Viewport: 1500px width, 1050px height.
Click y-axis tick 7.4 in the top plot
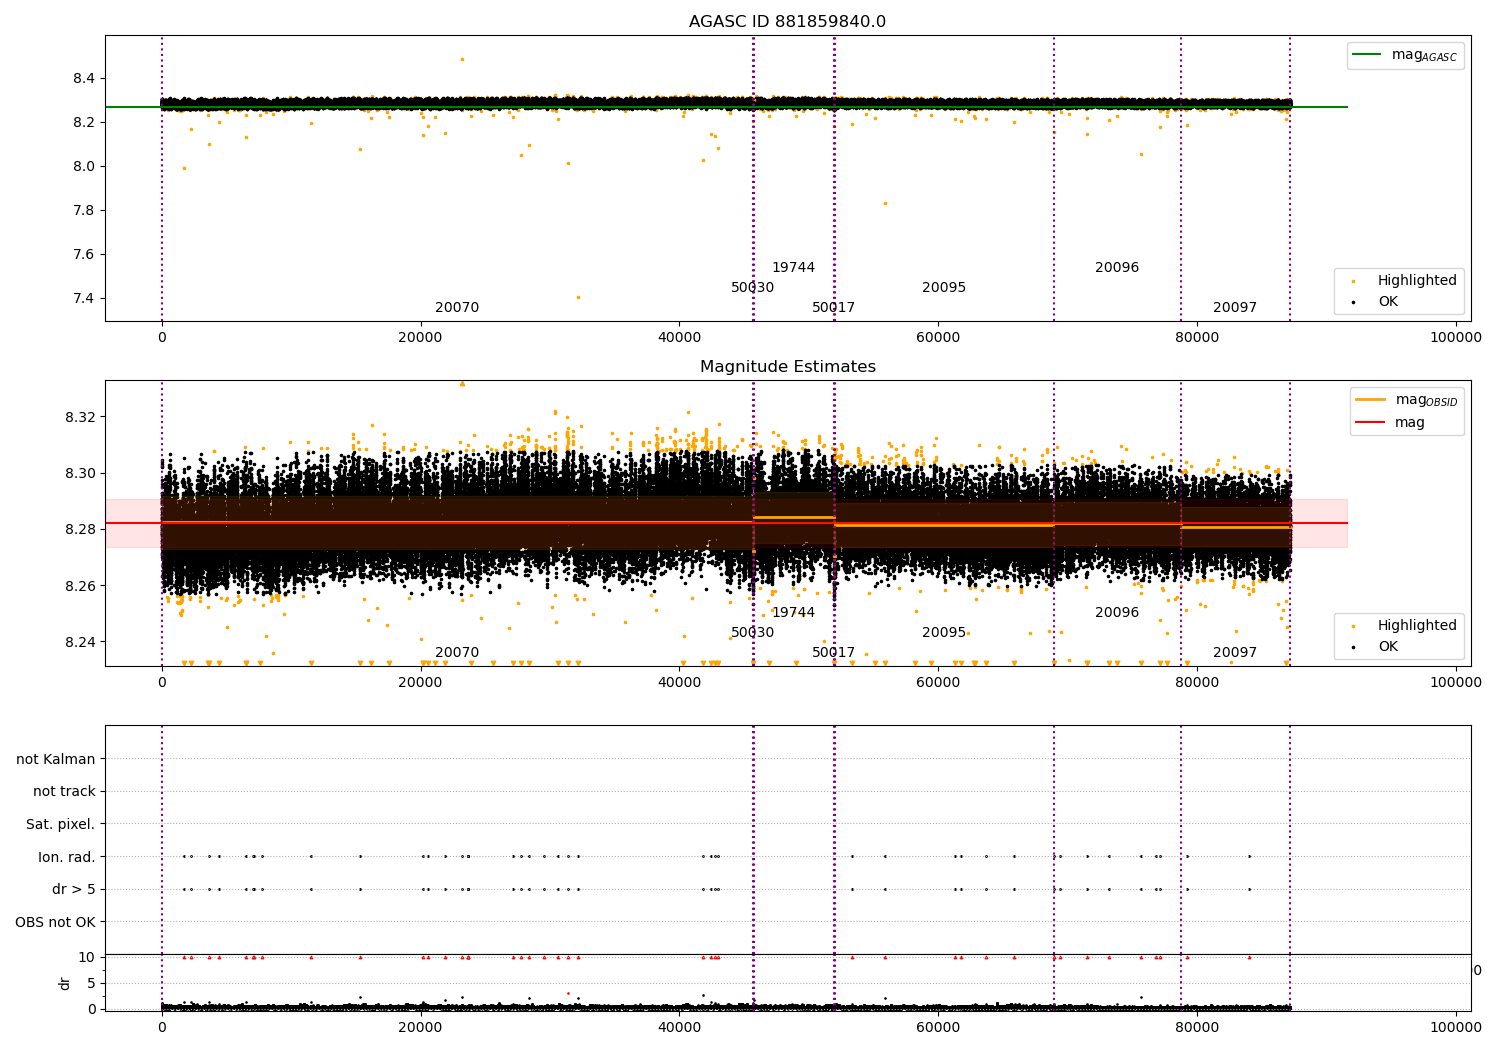coord(83,299)
